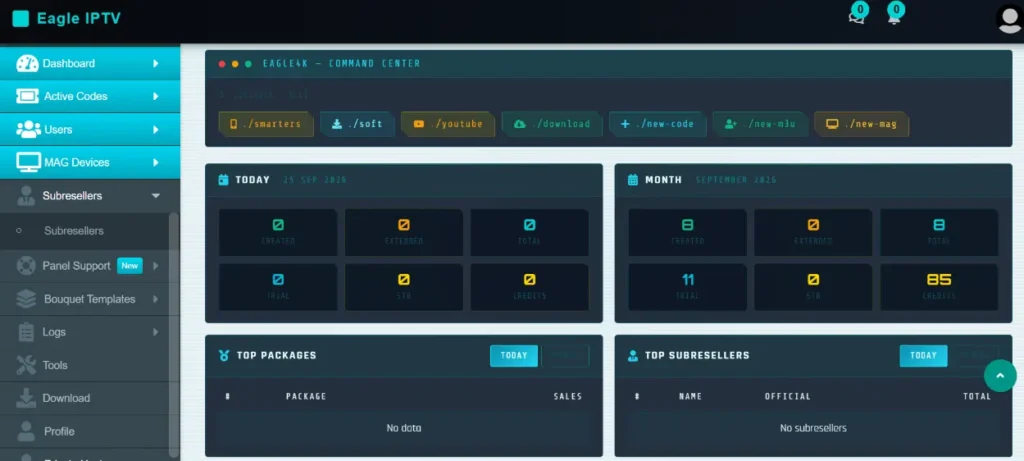Select the dim tab beside TODAY in Top Packages
Screen dimensions: 1024x461
click(x=566, y=356)
